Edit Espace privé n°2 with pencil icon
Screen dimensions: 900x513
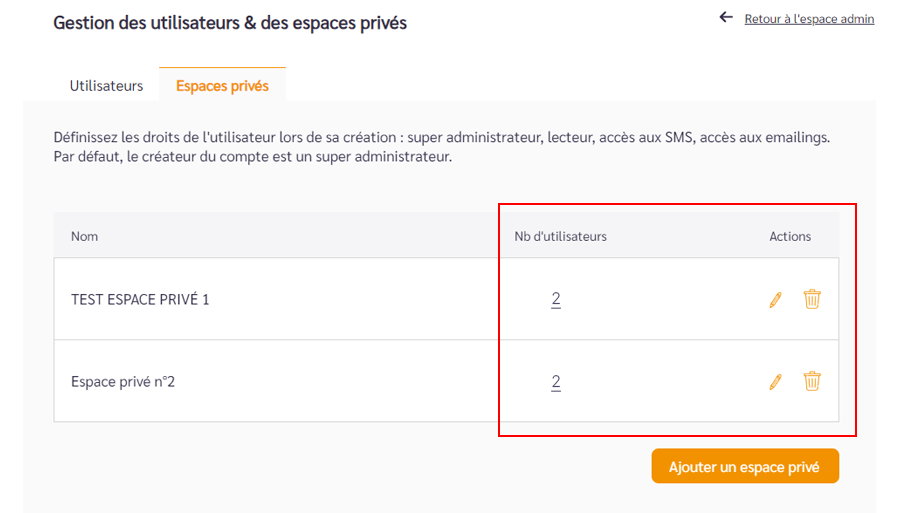click(775, 382)
